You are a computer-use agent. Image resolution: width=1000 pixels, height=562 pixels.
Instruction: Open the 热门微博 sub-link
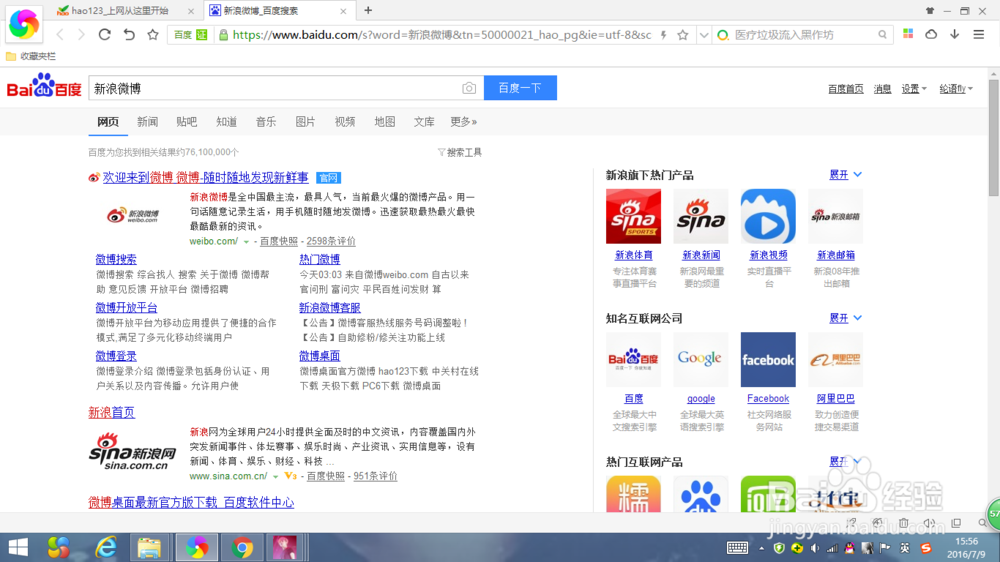pos(320,259)
